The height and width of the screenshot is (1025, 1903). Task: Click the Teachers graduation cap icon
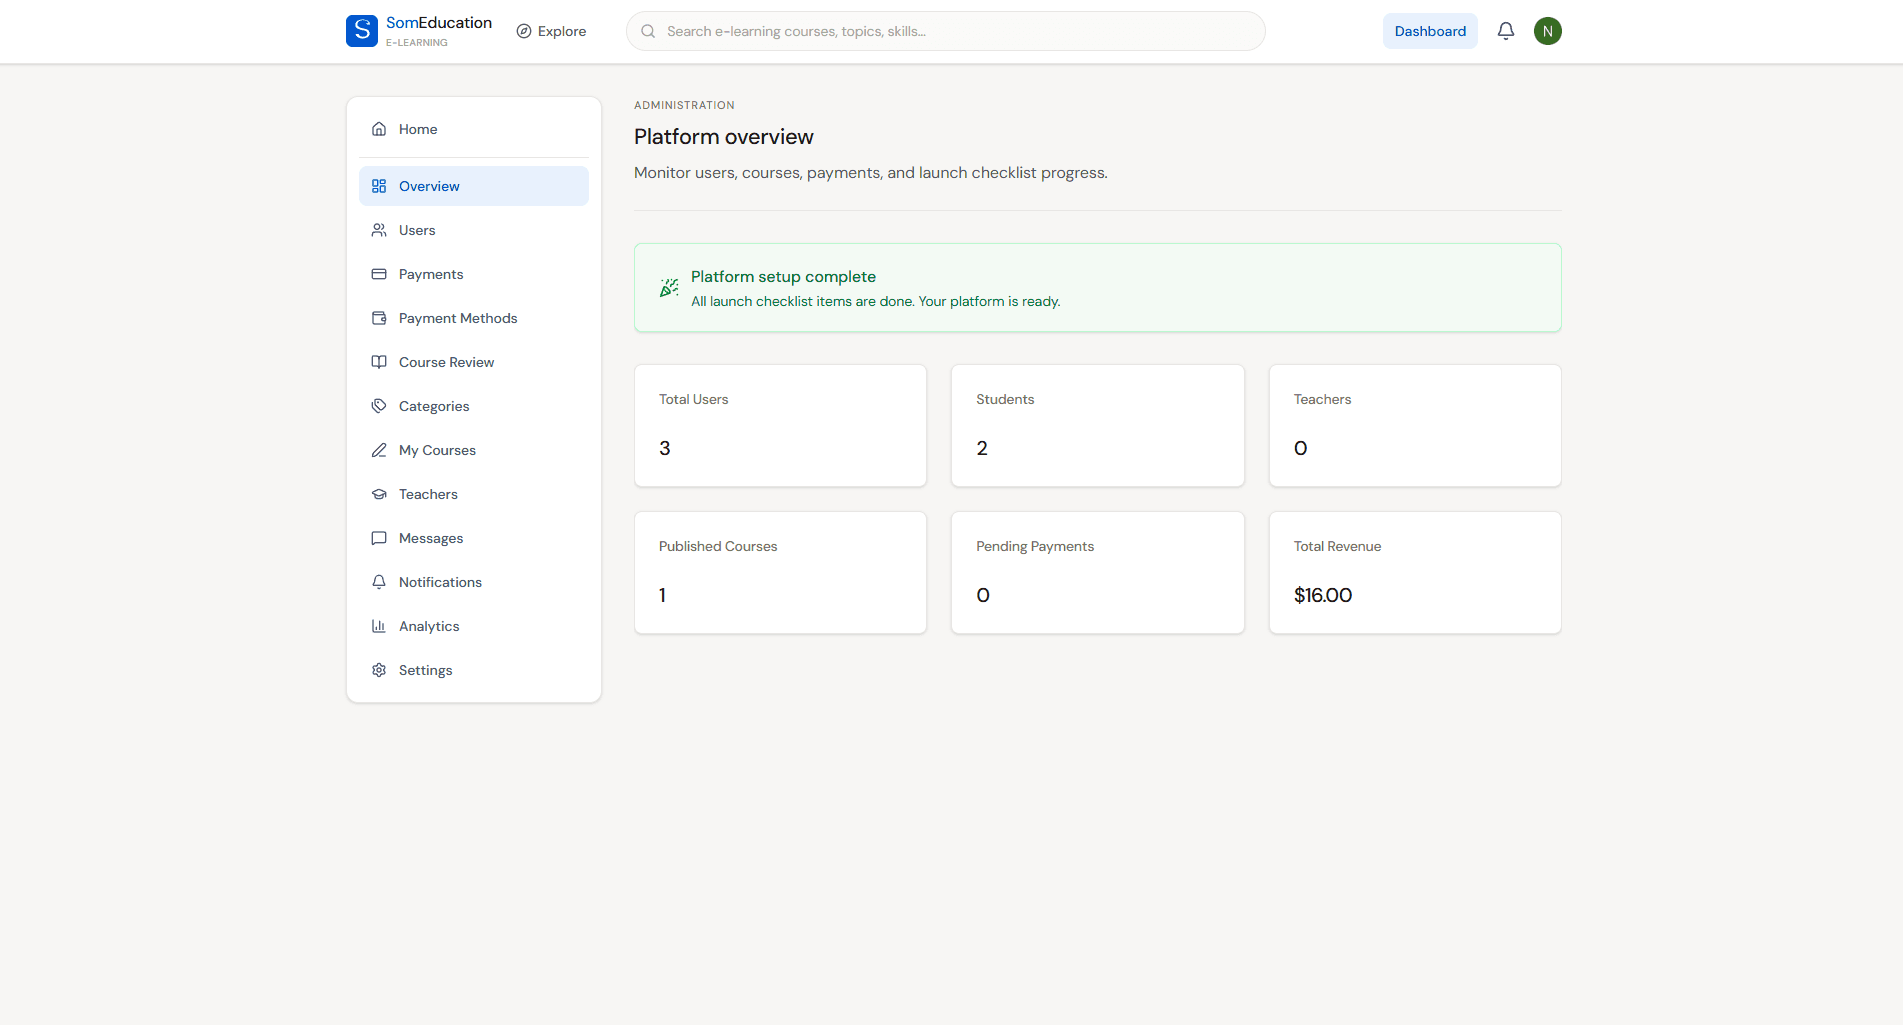pyautogui.click(x=379, y=494)
